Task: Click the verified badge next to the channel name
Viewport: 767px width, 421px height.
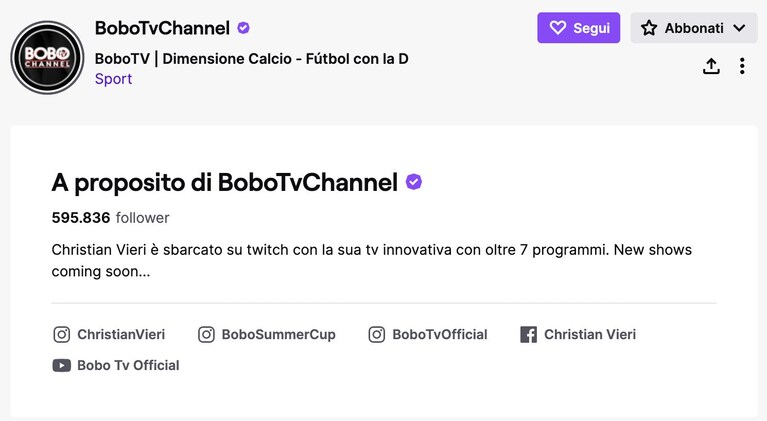Action: coord(243,28)
